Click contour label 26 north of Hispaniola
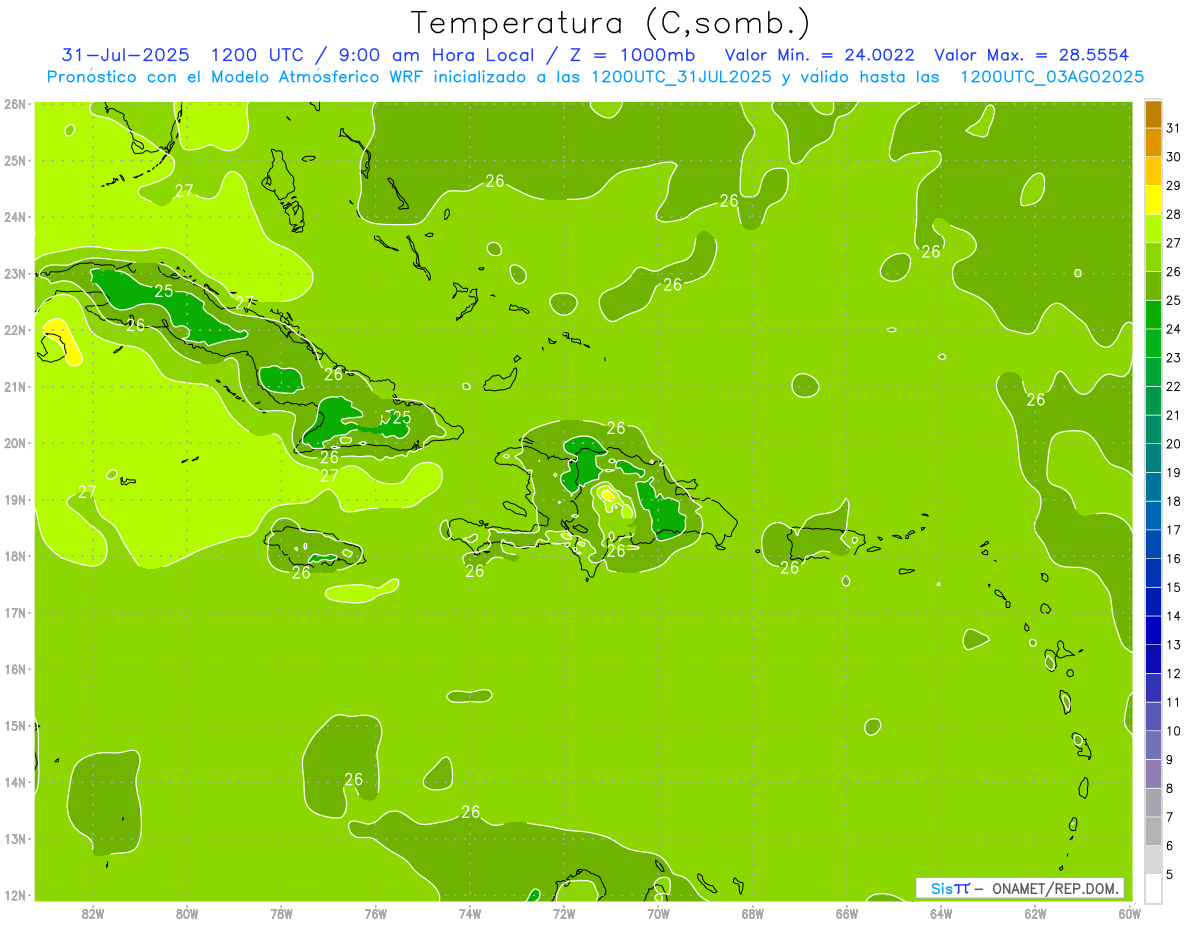Viewport: 1200px width, 927px height. pyautogui.click(x=616, y=428)
